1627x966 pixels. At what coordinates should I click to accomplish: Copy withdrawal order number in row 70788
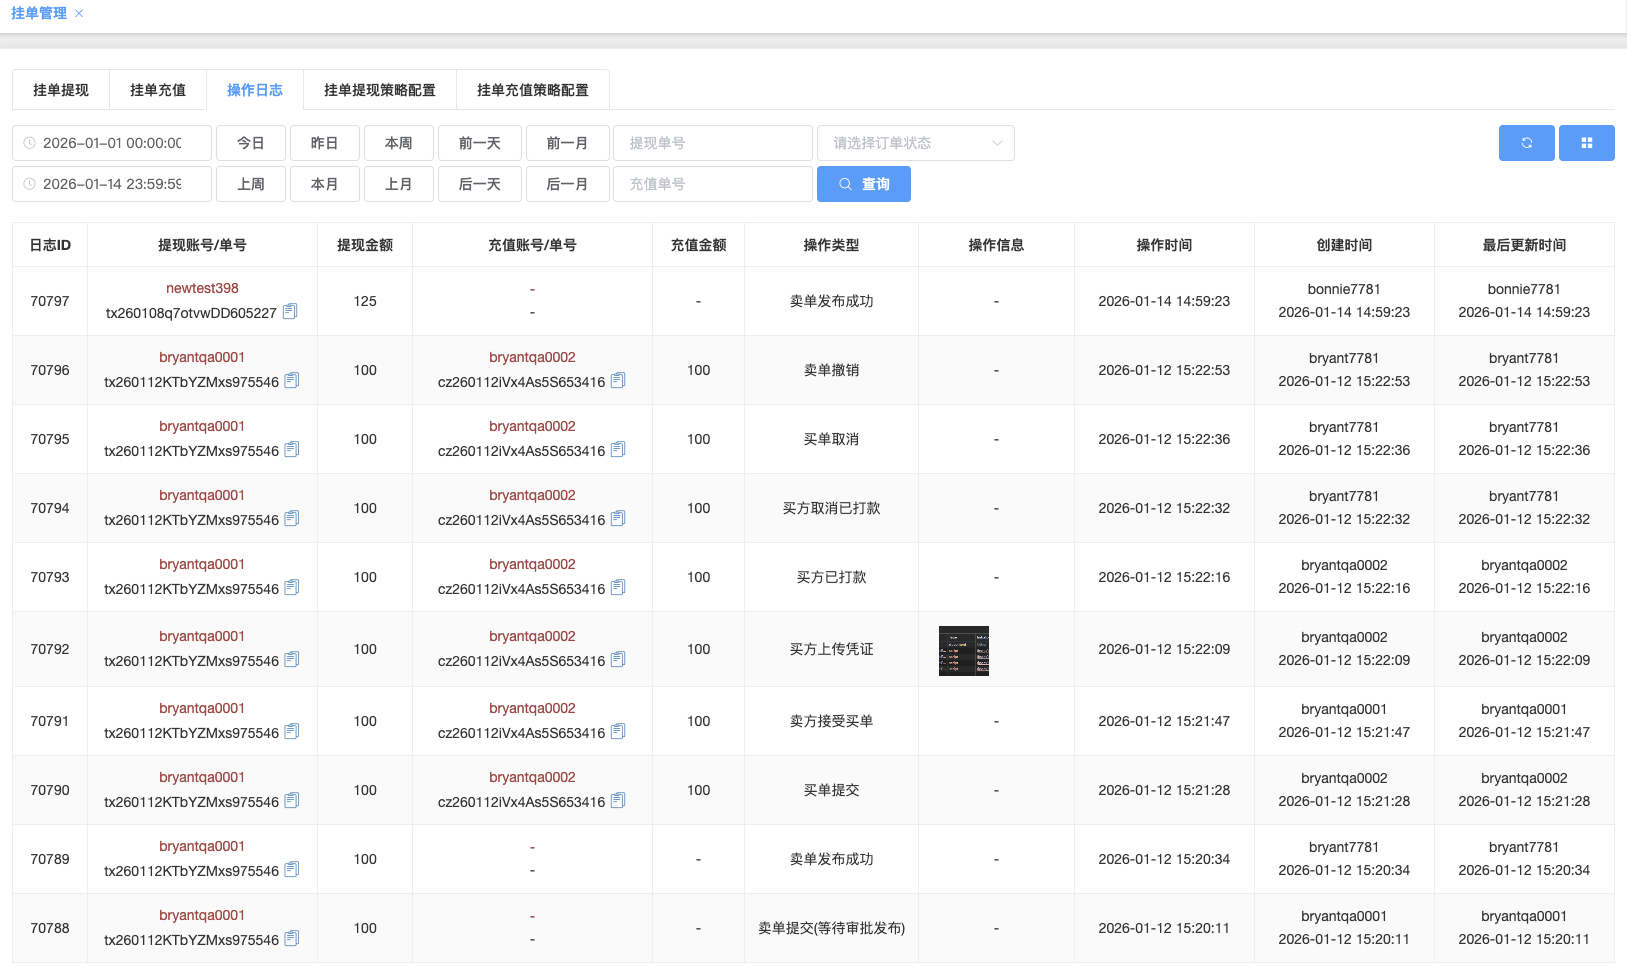coord(292,939)
